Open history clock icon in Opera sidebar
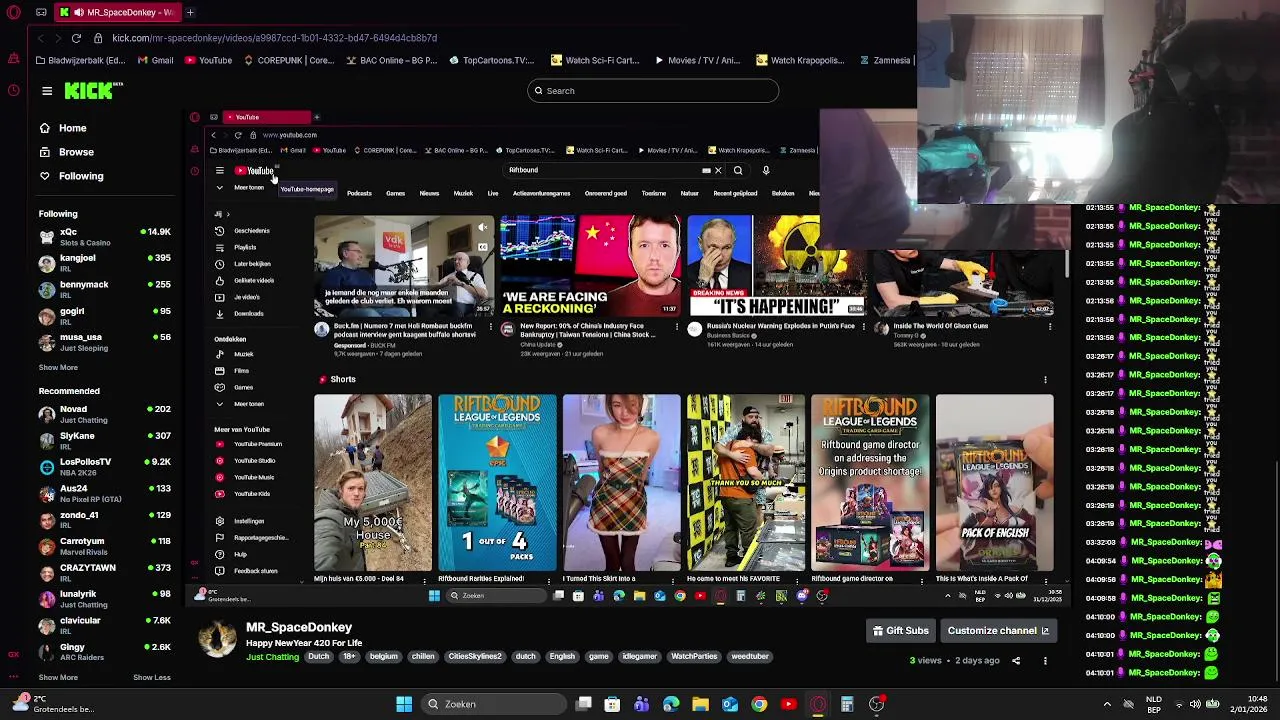1280x720 pixels. pyautogui.click(x=13, y=90)
